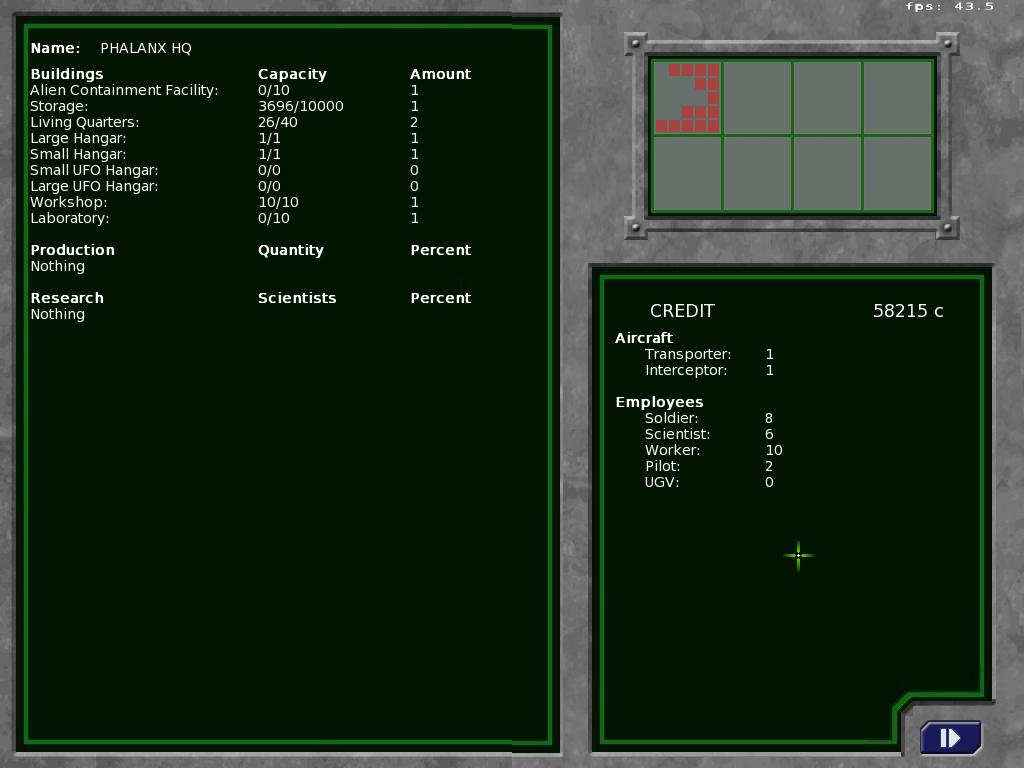Click the CREDIT balance label

(x=682, y=311)
